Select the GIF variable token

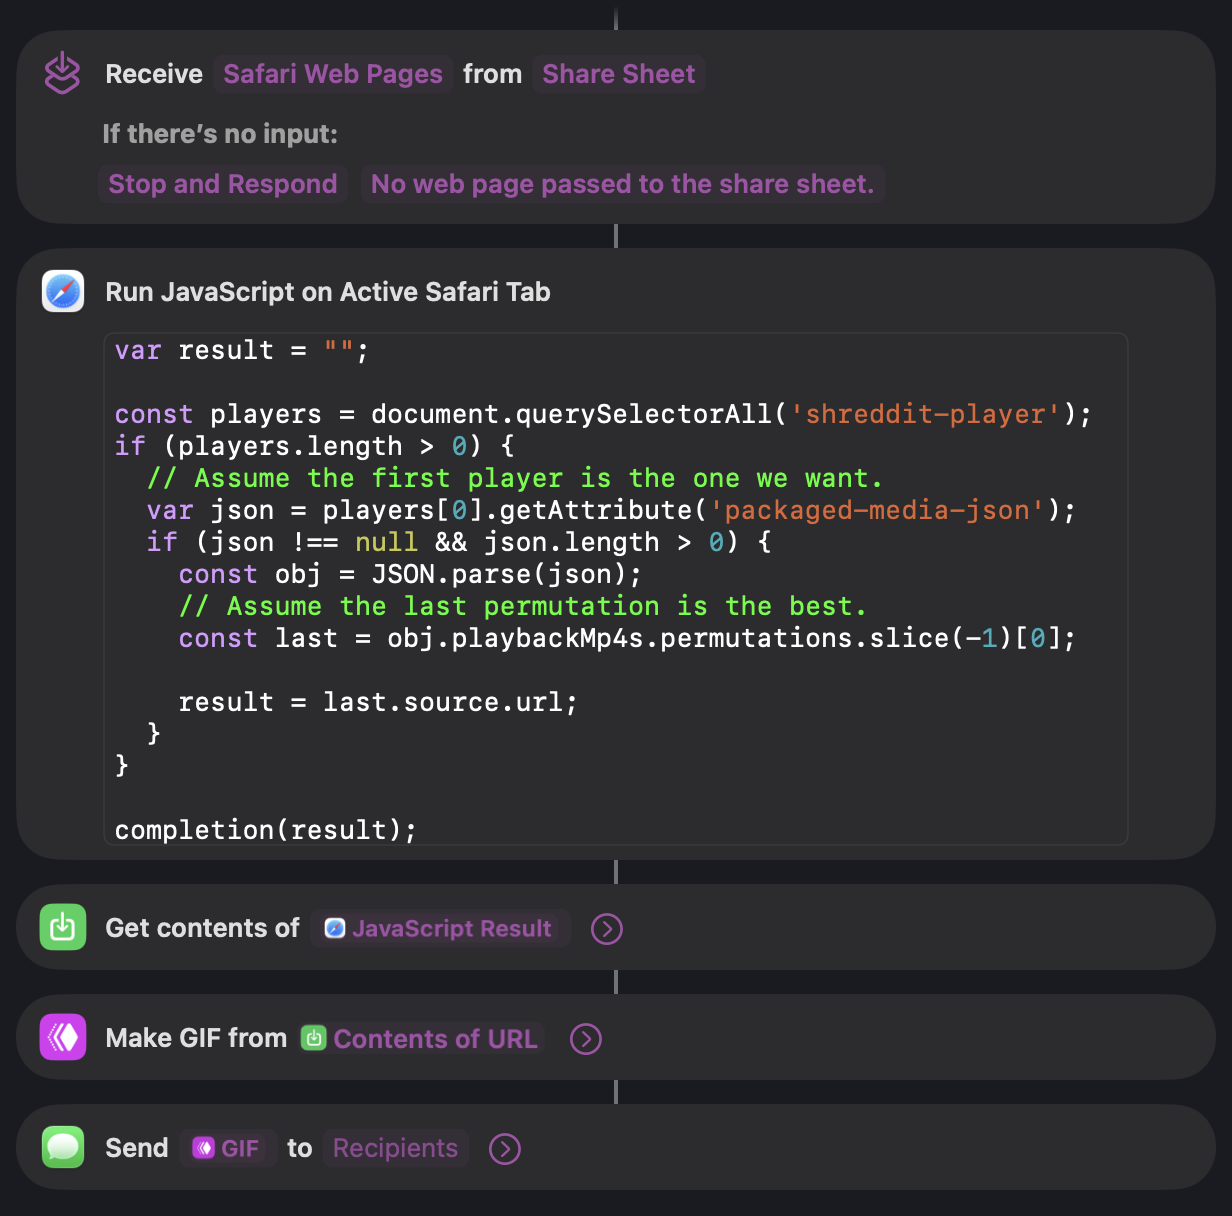[x=227, y=1148]
